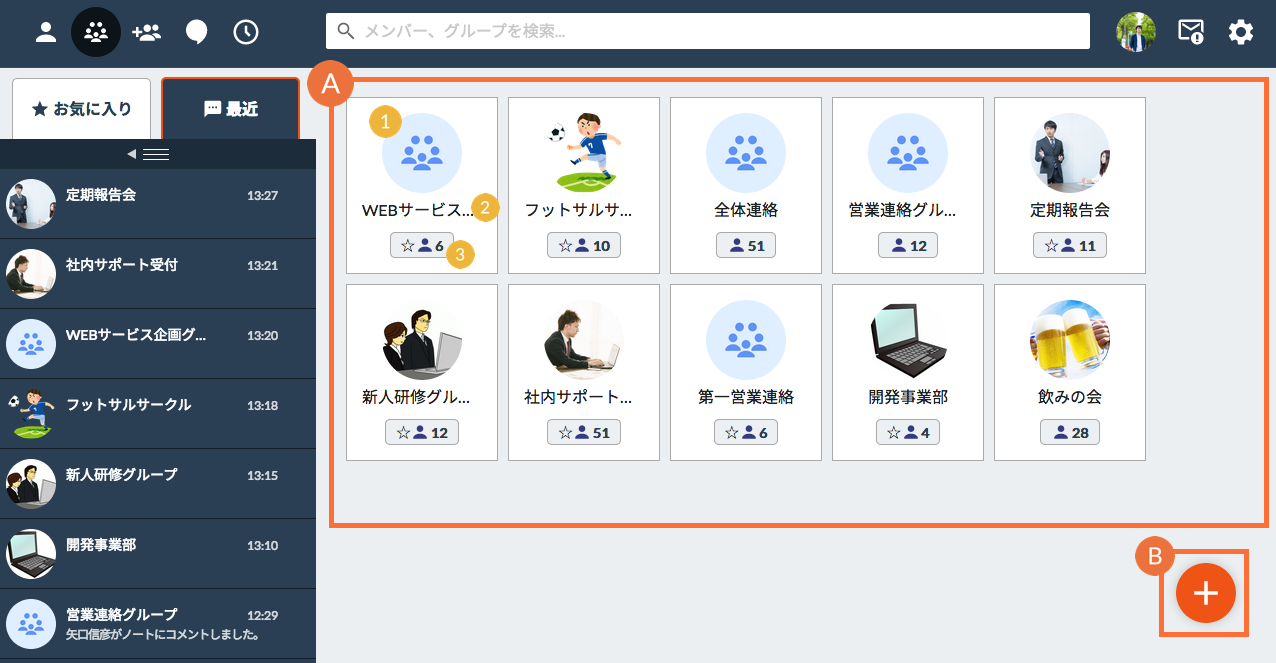Switch to the お気に入り tab
1276x663 pixels.
coord(82,109)
